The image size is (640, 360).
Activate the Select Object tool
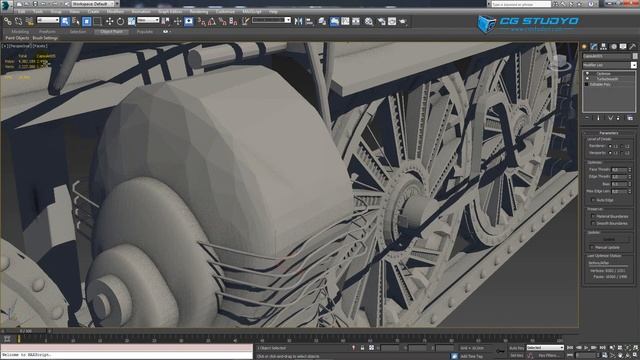65,21
